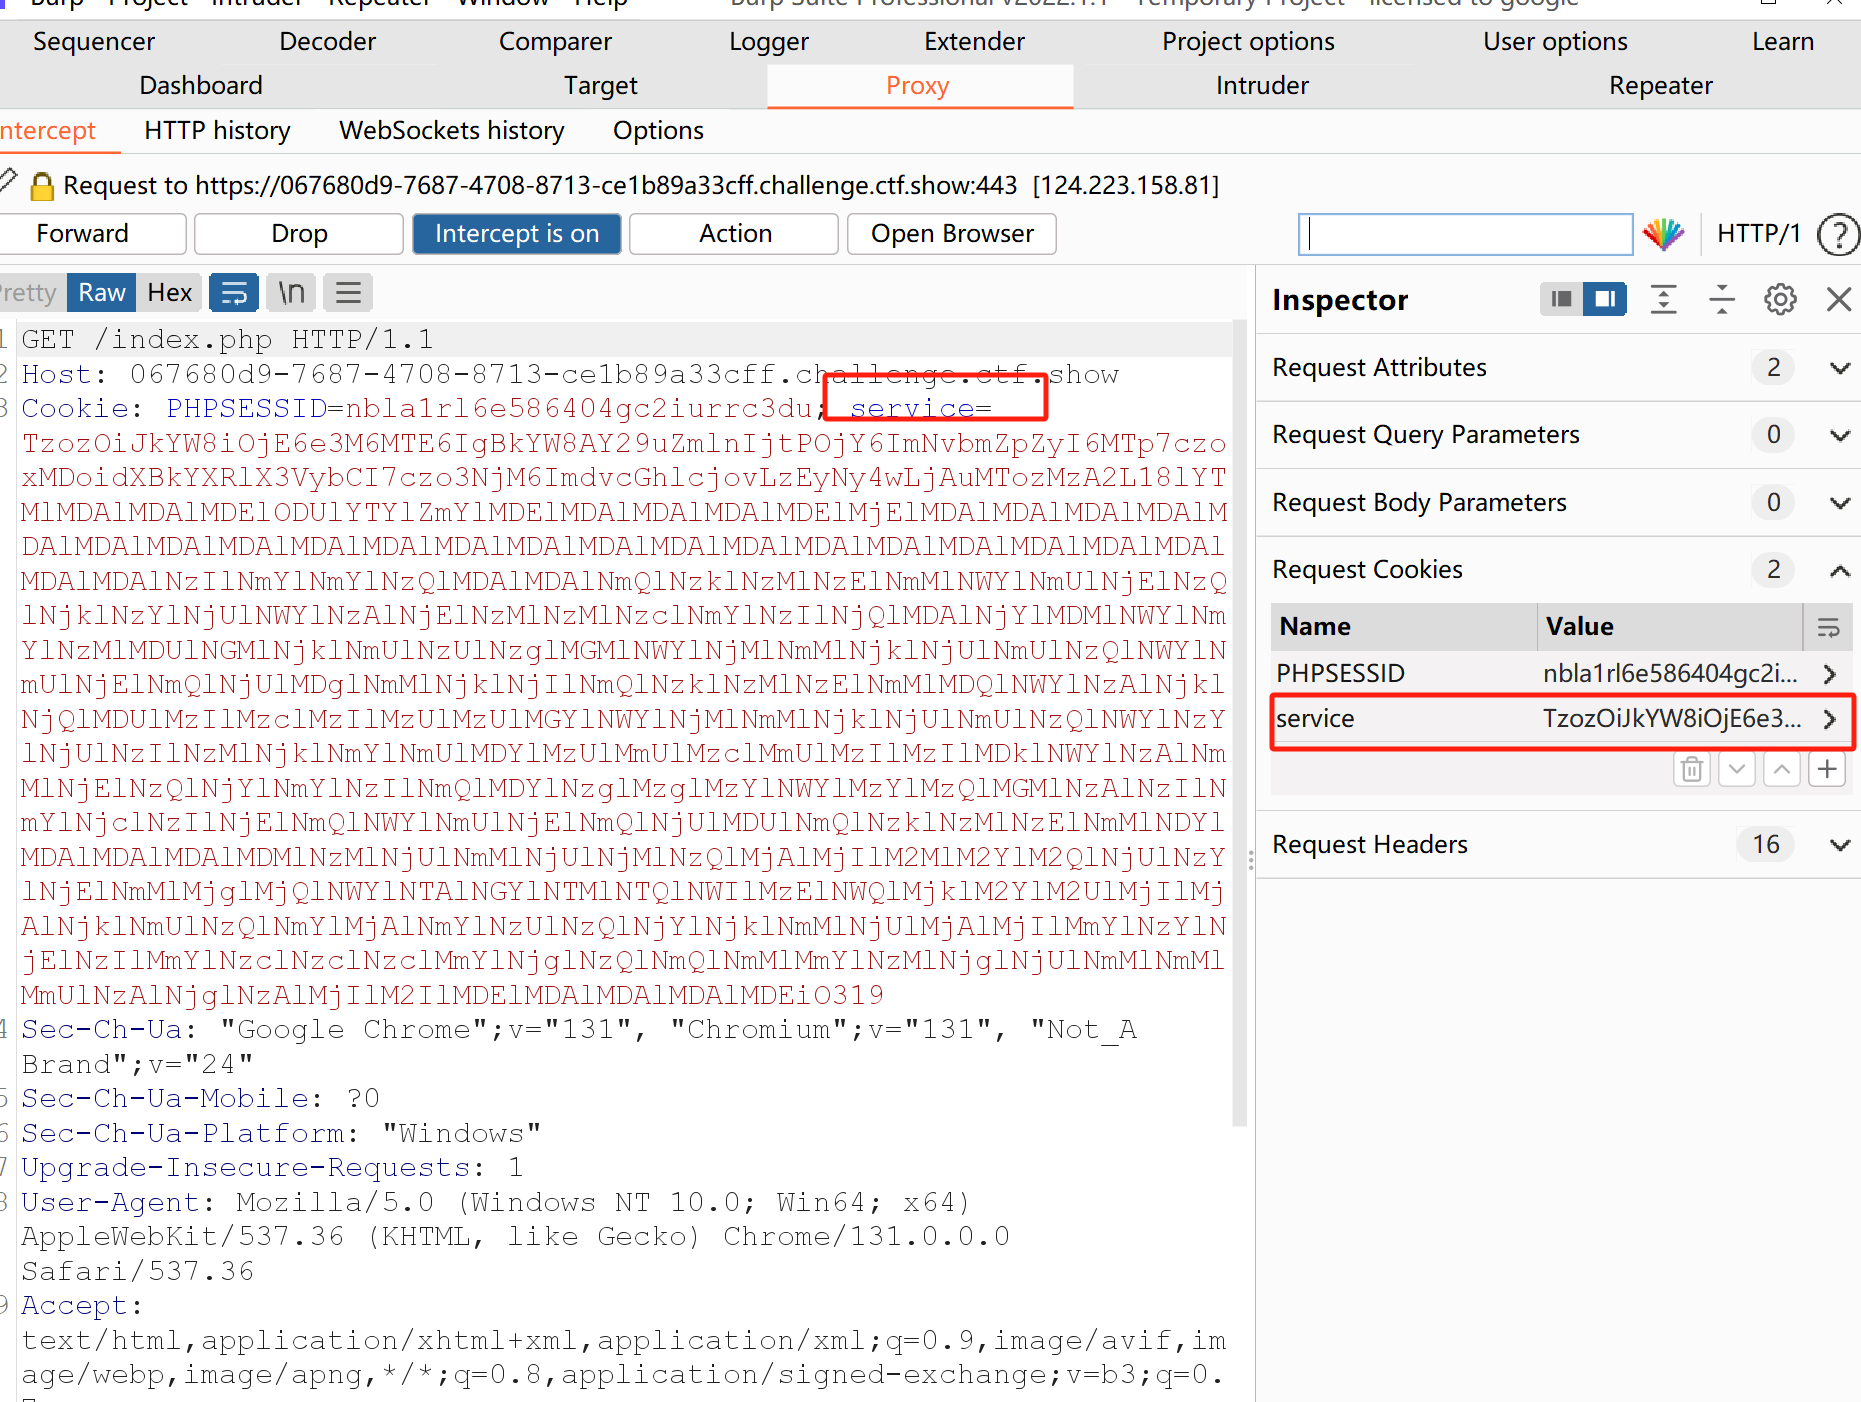Open the Repeater tab
The width and height of the screenshot is (1861, 1402).
1660,86
